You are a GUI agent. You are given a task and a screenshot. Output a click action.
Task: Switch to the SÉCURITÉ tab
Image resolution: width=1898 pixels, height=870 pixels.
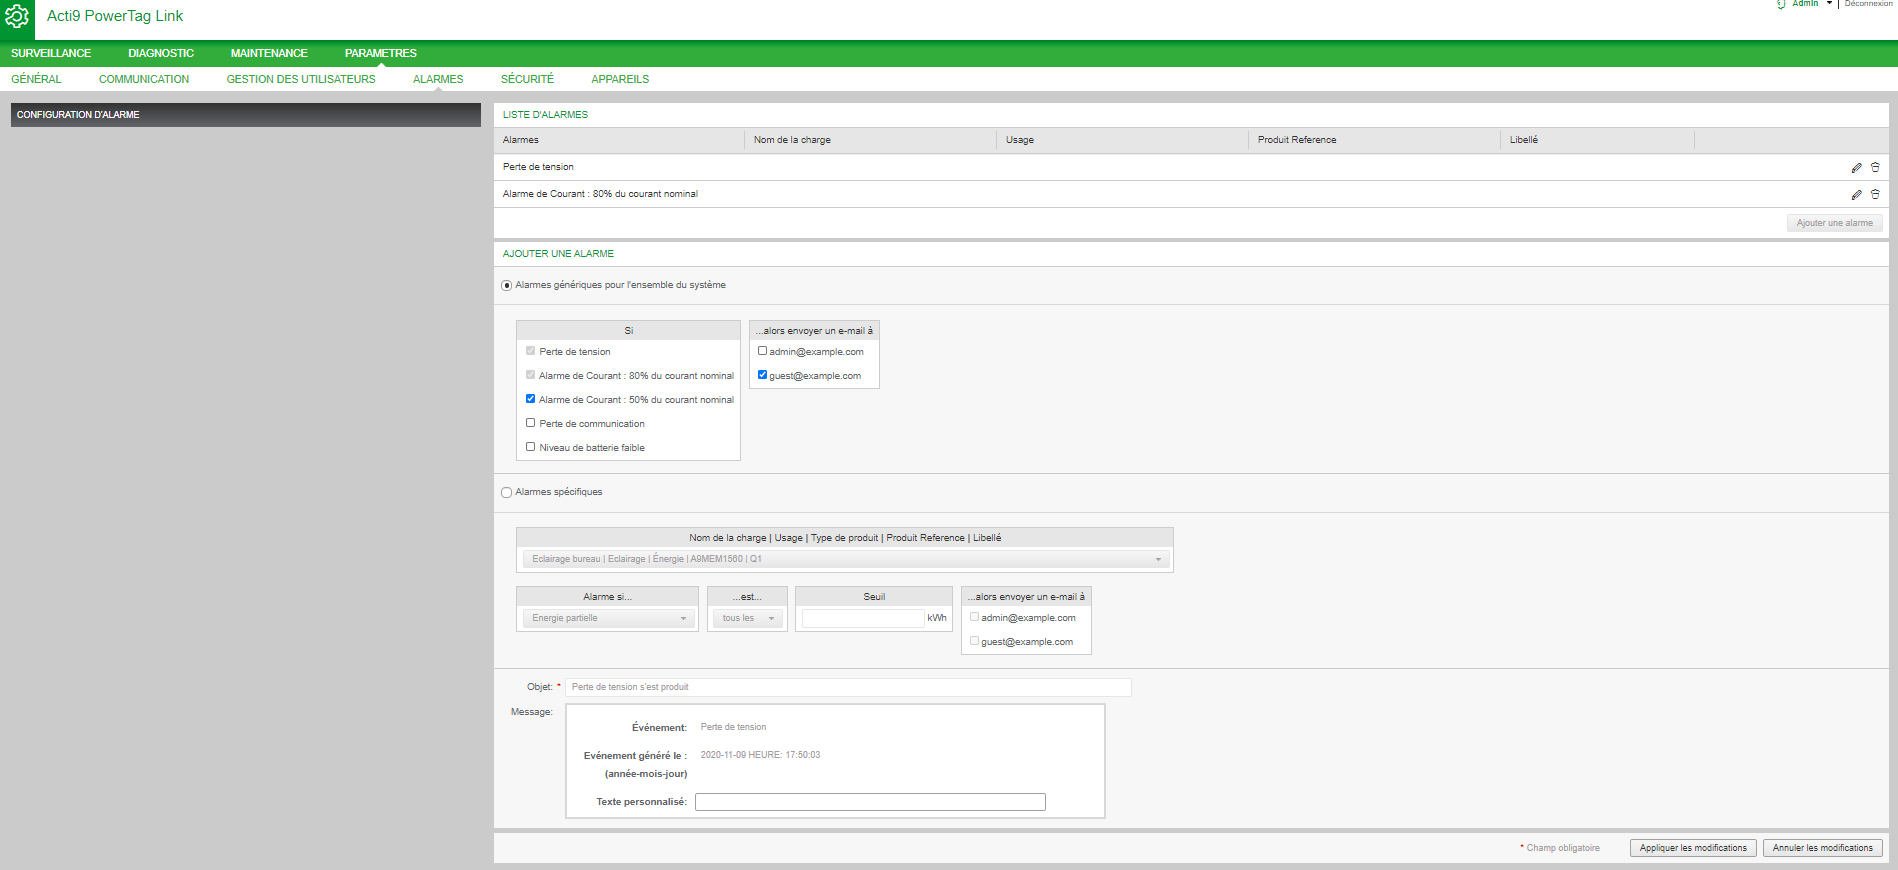click(x=527, y=79)
